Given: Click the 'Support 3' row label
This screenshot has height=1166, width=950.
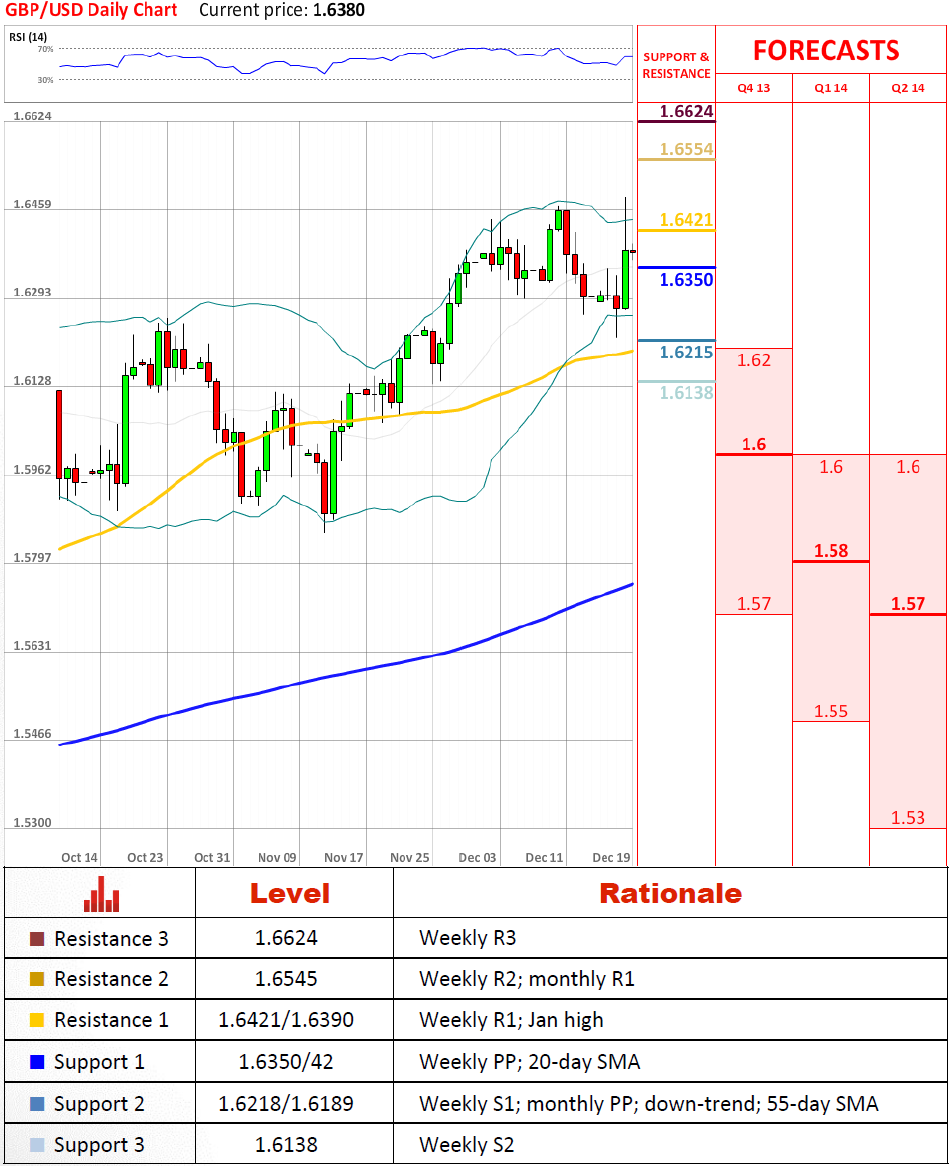Looking at the screenshot, I should tap(100, 1145).
